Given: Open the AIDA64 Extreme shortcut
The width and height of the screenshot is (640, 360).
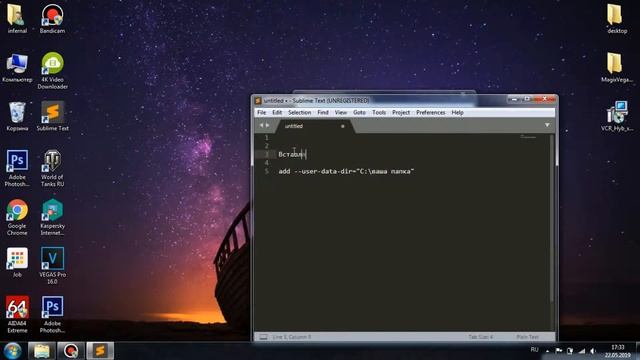Looking at the screenshot, I should (x=17, y=315).
